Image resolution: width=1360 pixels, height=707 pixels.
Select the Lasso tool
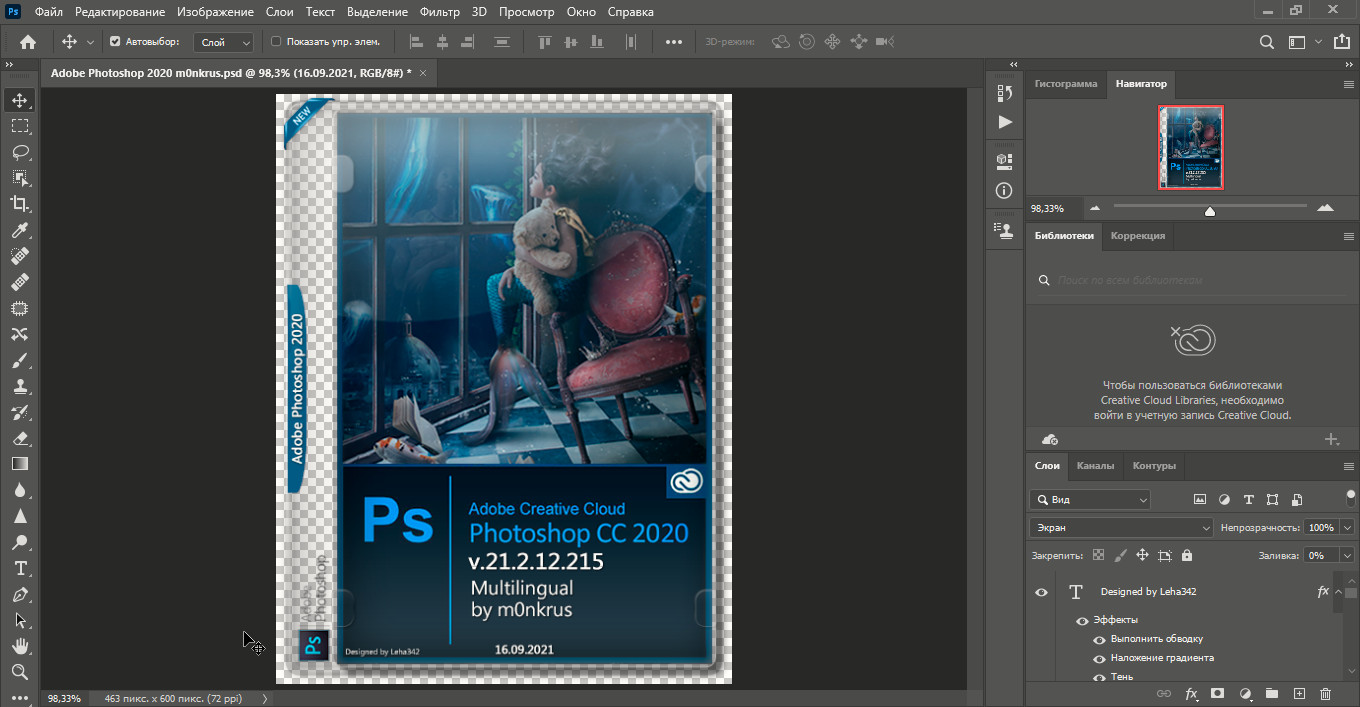click(20, 152)
